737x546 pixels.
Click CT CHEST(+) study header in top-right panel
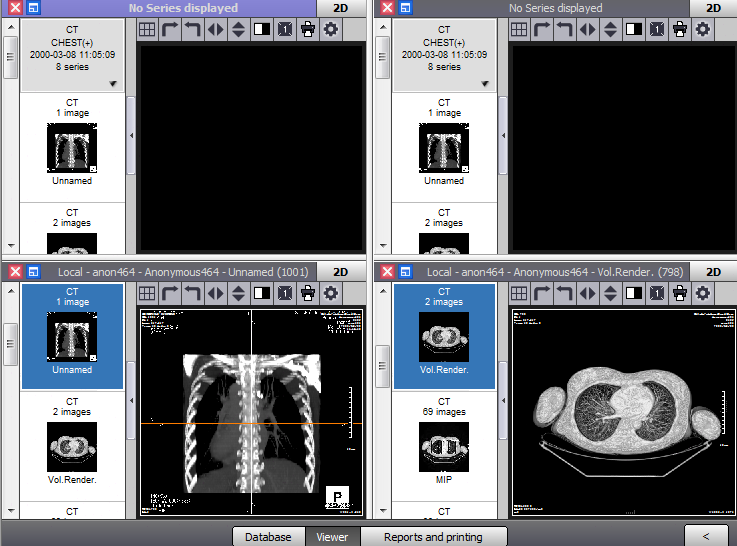[444, 55]
